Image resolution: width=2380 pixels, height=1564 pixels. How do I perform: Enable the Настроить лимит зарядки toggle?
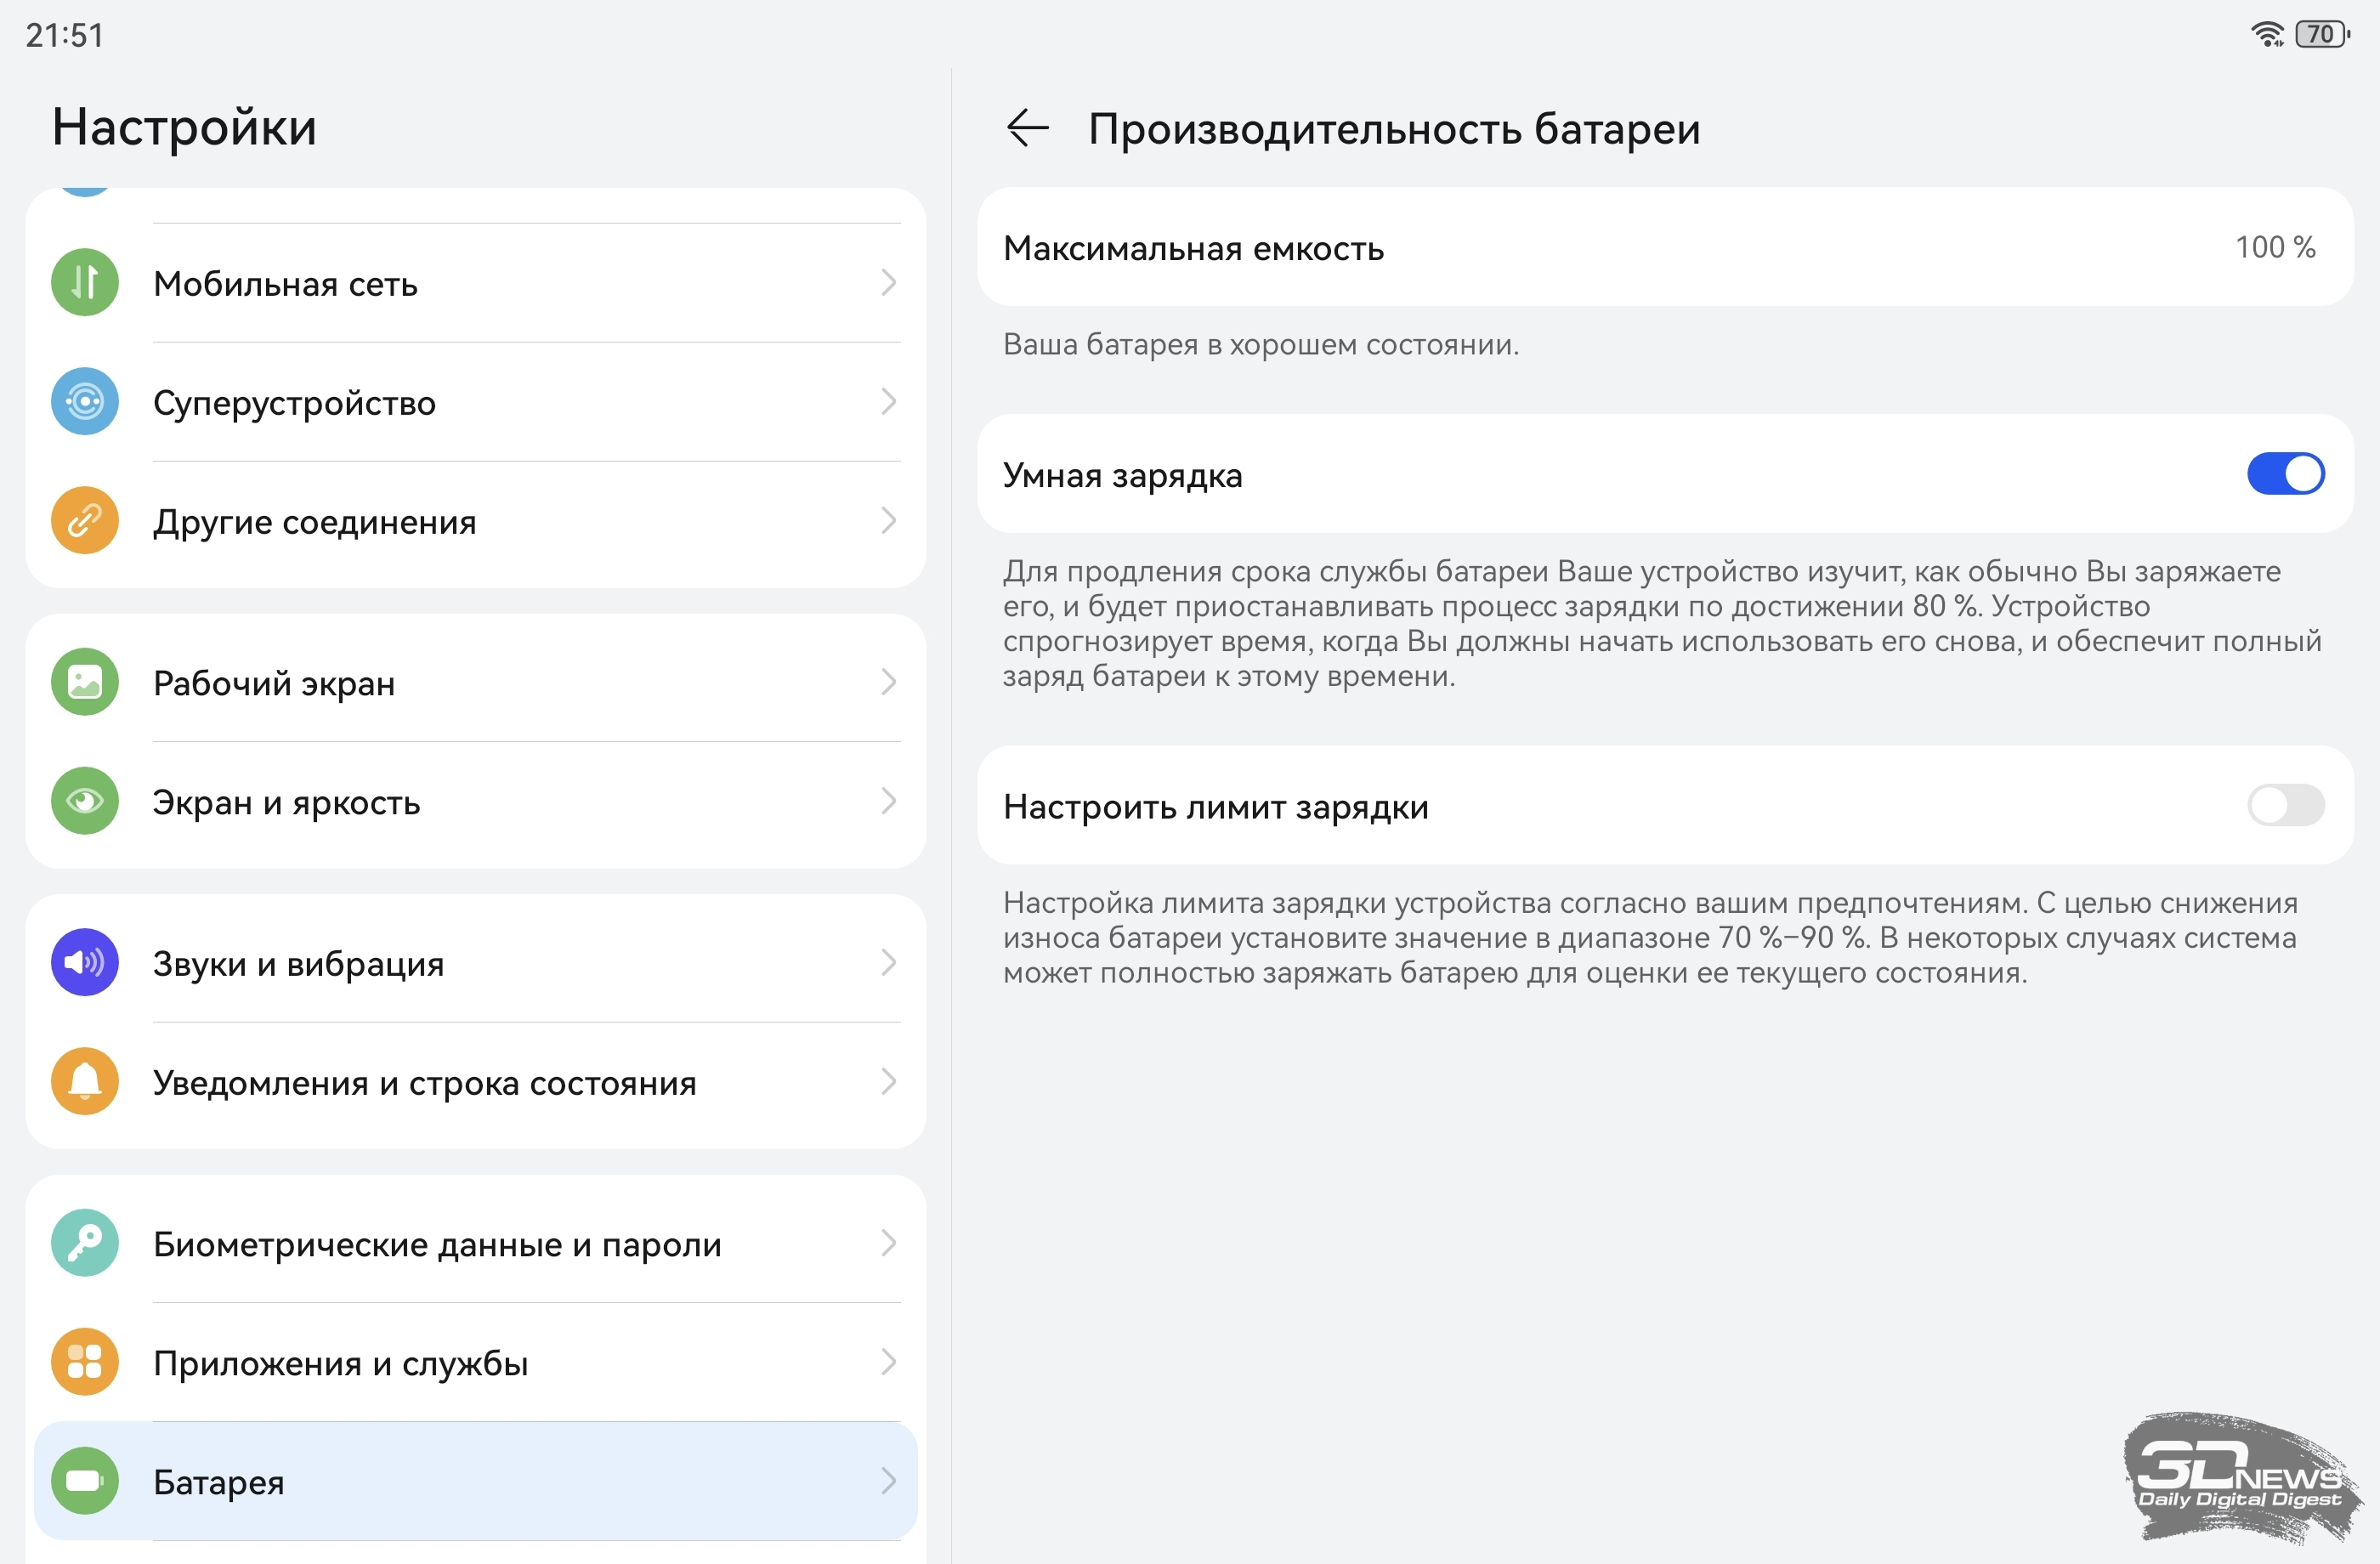pos(2284,805)
